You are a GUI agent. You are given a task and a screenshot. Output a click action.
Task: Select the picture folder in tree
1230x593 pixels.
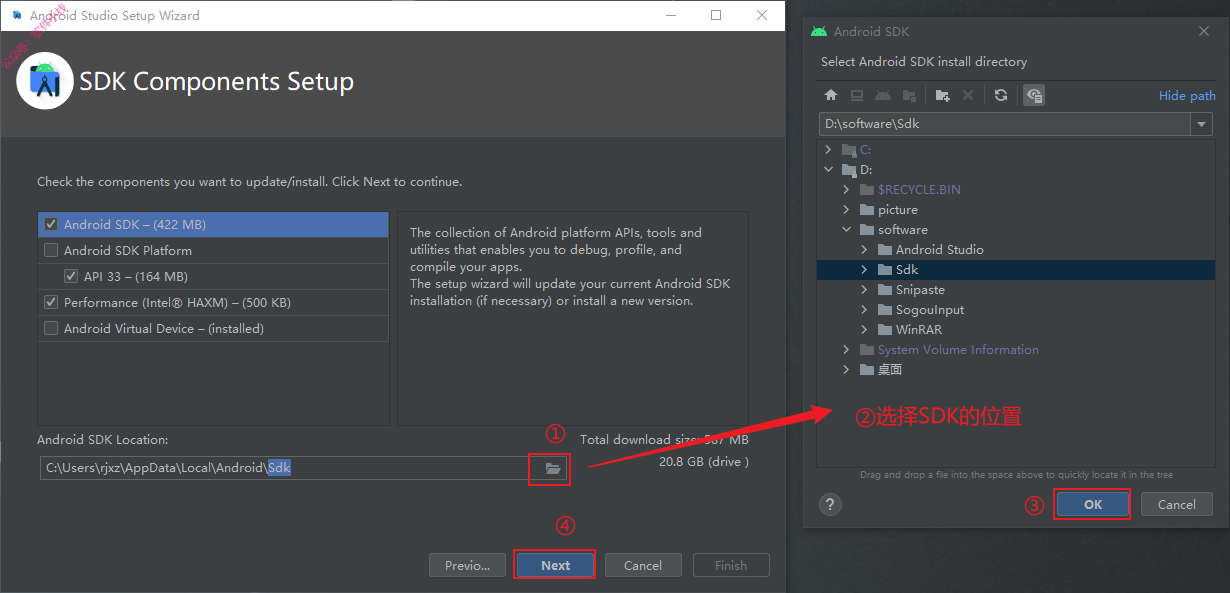click(x=1014, y=210)
